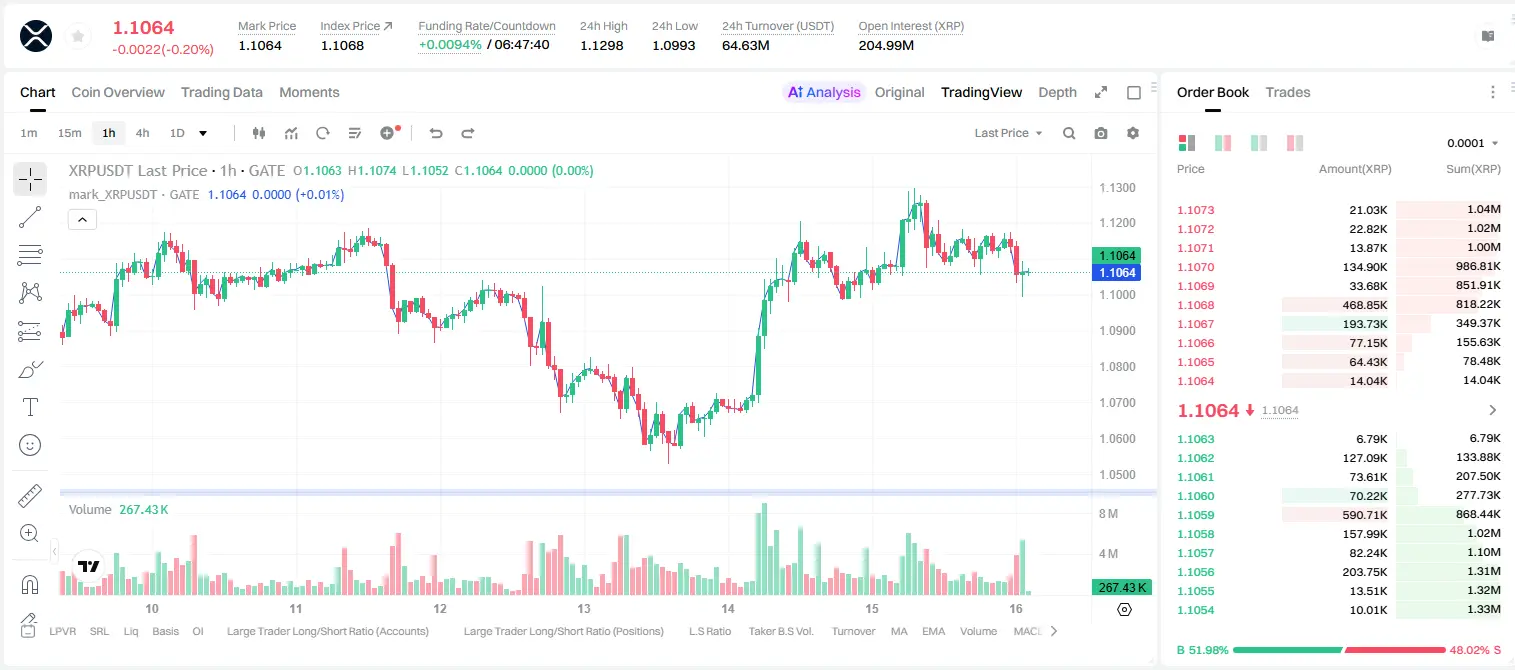The image size is (1515, 670).
Task: Select the 4h timeframe
Action: click(142, 133)
